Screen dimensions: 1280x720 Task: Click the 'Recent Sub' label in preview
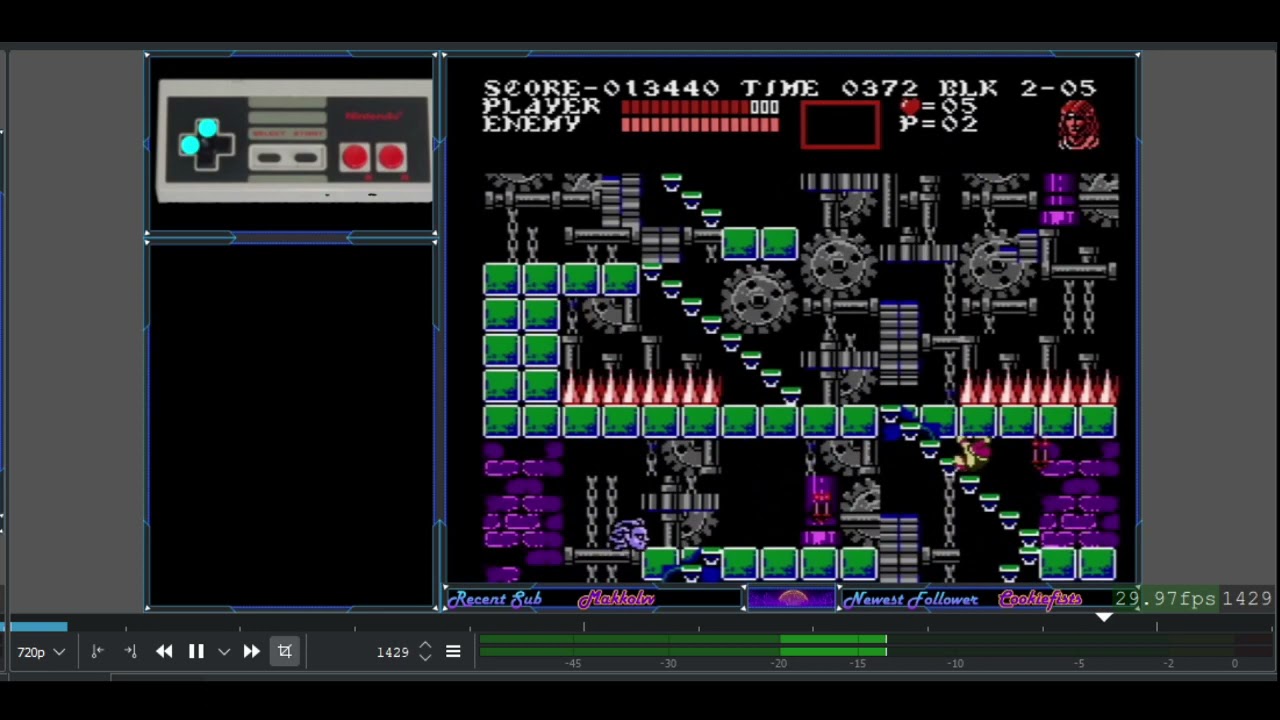[x=496, y=599]
